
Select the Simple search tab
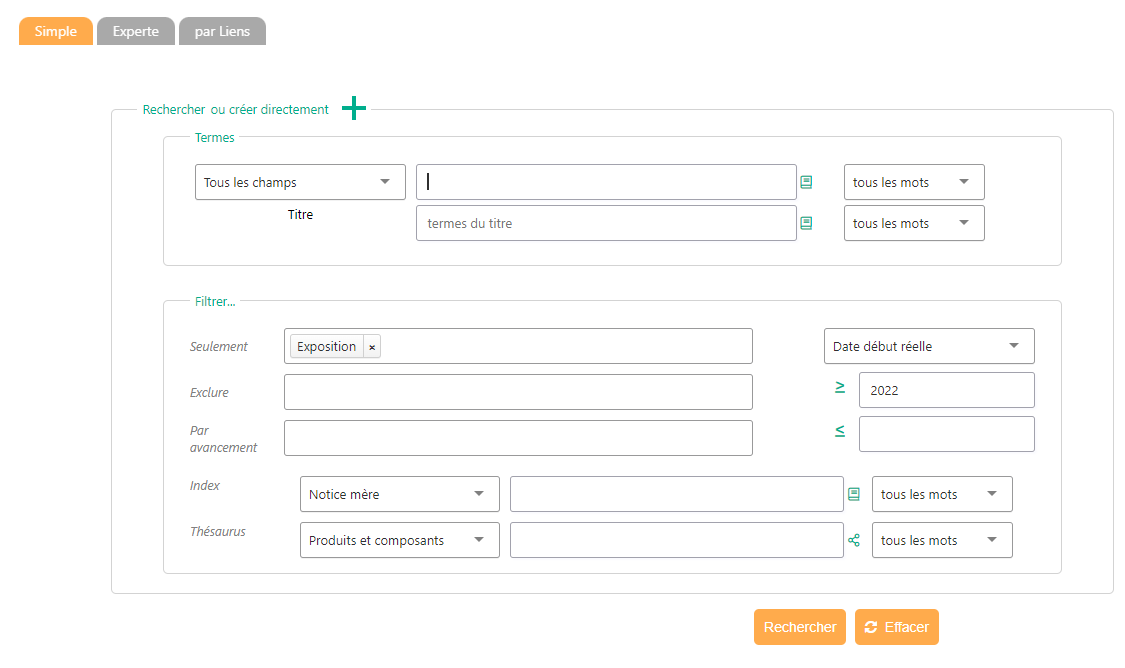[x=56, y=31]
